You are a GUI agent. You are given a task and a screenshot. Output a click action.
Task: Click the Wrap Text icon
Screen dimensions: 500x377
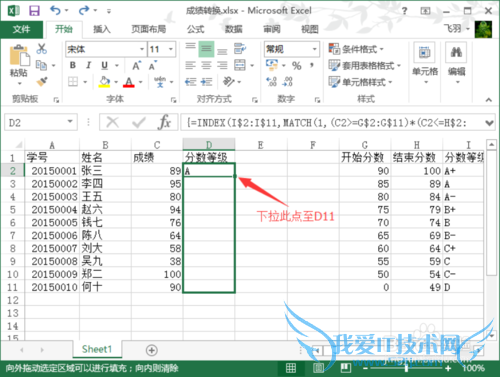[x=240, y=49]
